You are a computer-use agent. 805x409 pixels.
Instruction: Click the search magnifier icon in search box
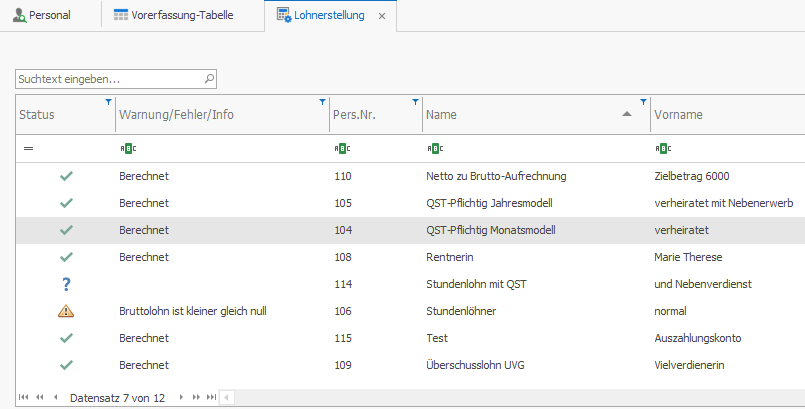(208, 78)
